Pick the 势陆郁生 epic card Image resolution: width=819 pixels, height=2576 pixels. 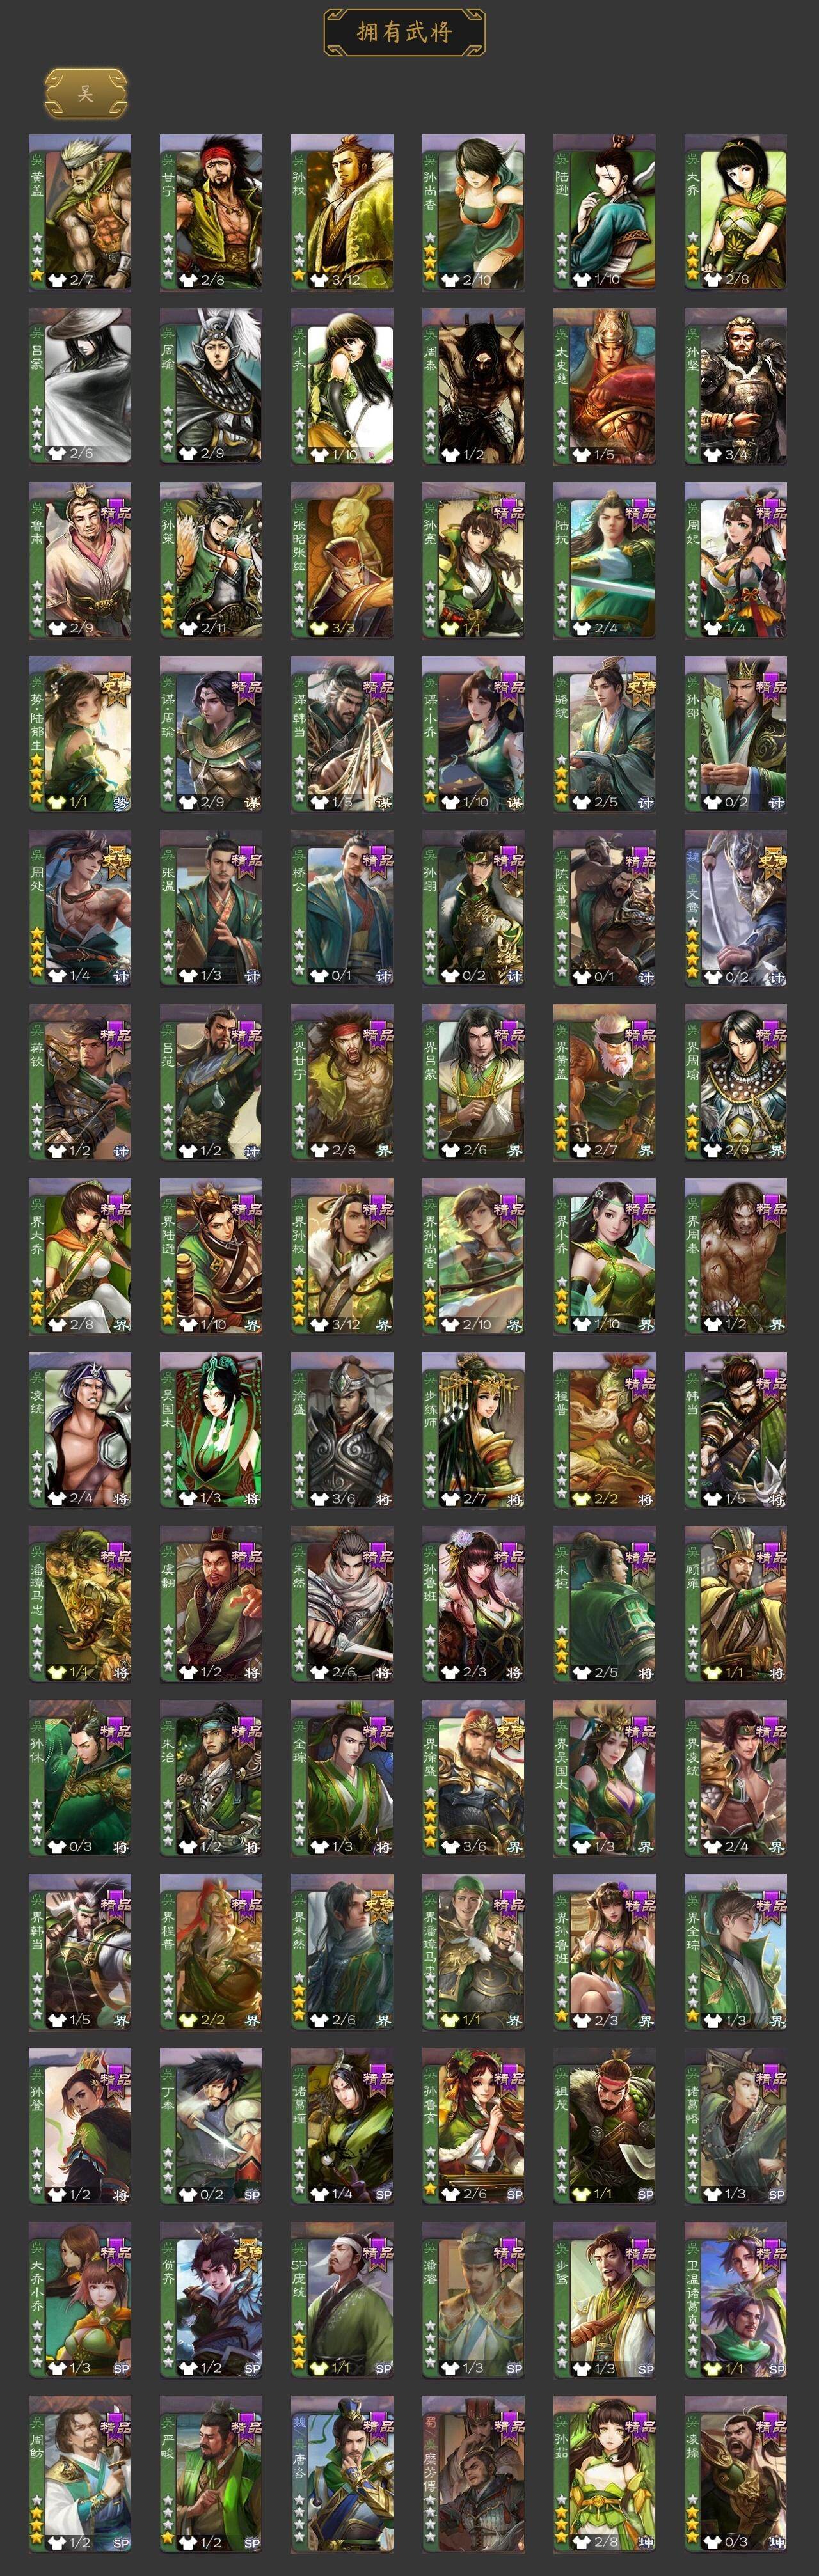click(x=80, y=735)
